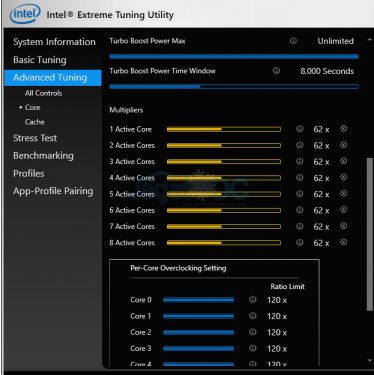The image size is (374, 375).
Task: Reset the 6 Active Cores multiplier
Action: pyautogui.click(x=343, y=210)
